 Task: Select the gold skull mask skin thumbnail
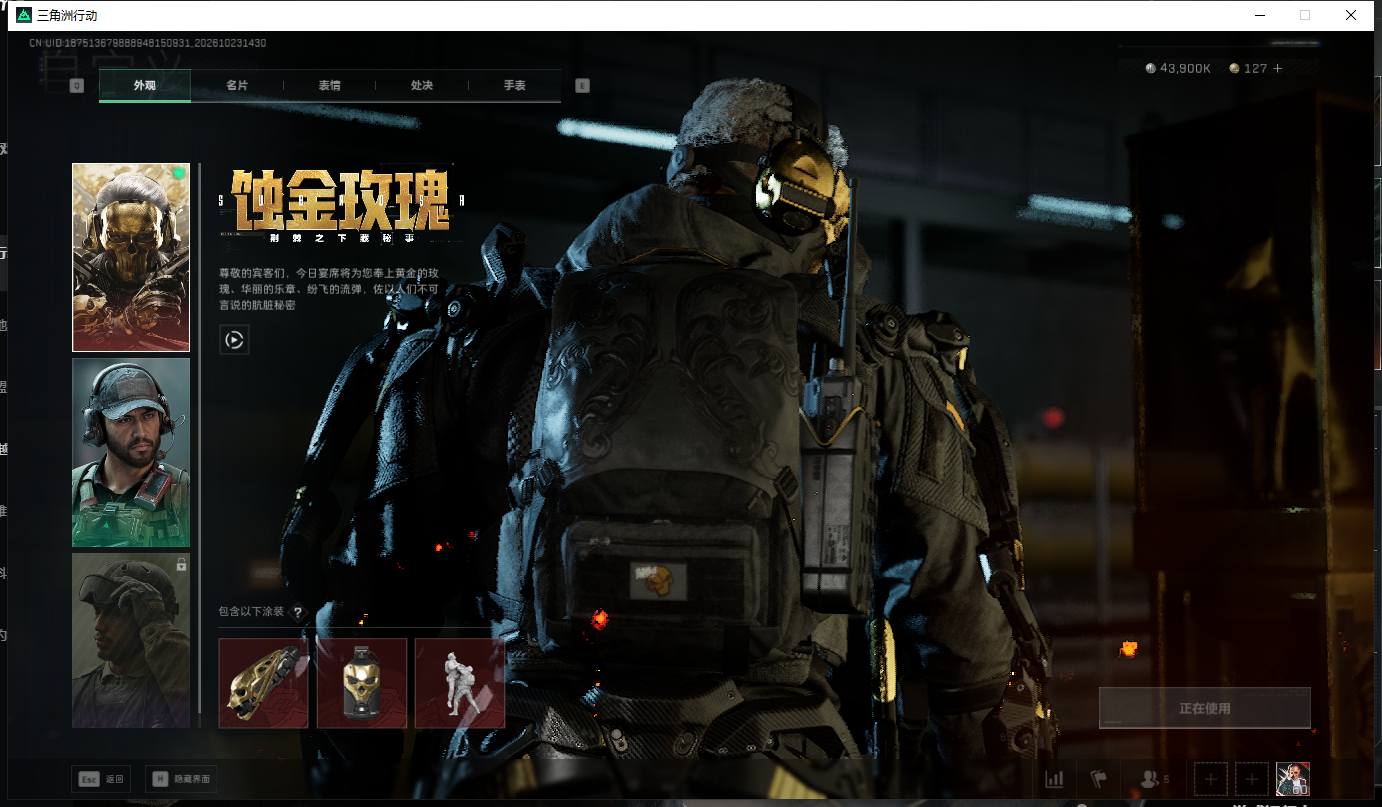tap(131, 258)
